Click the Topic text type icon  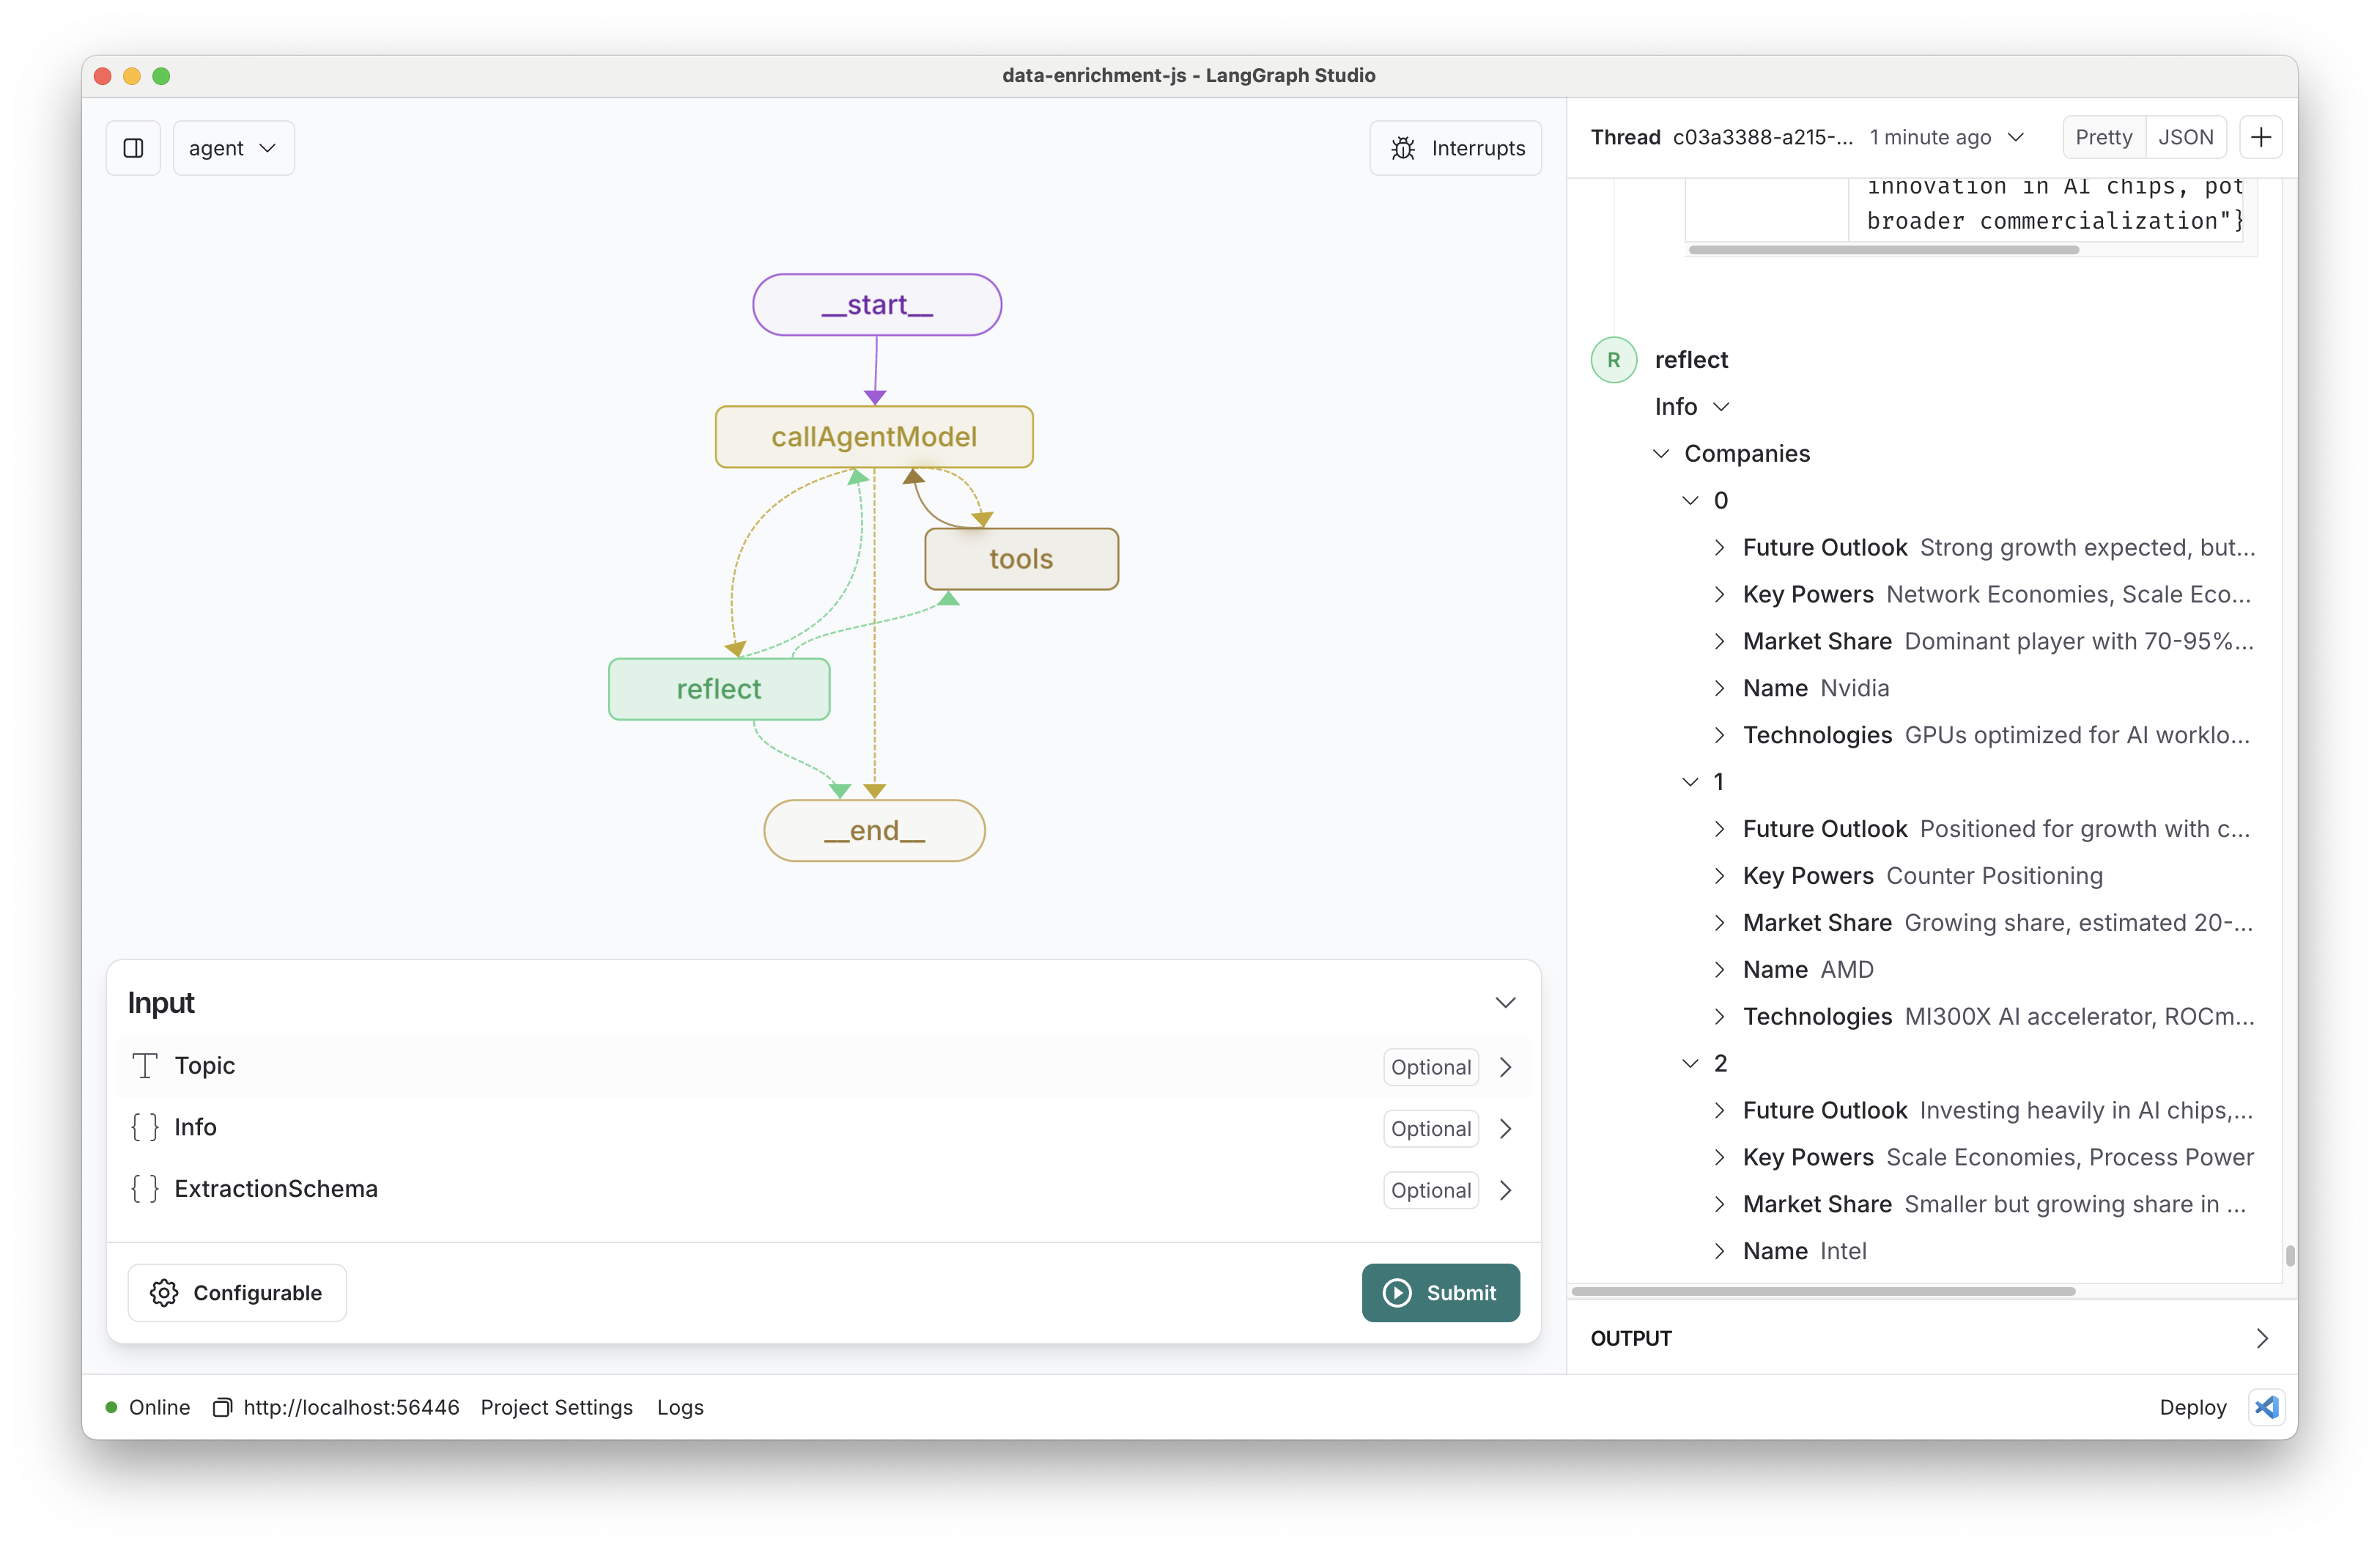tap(146, 1066)
